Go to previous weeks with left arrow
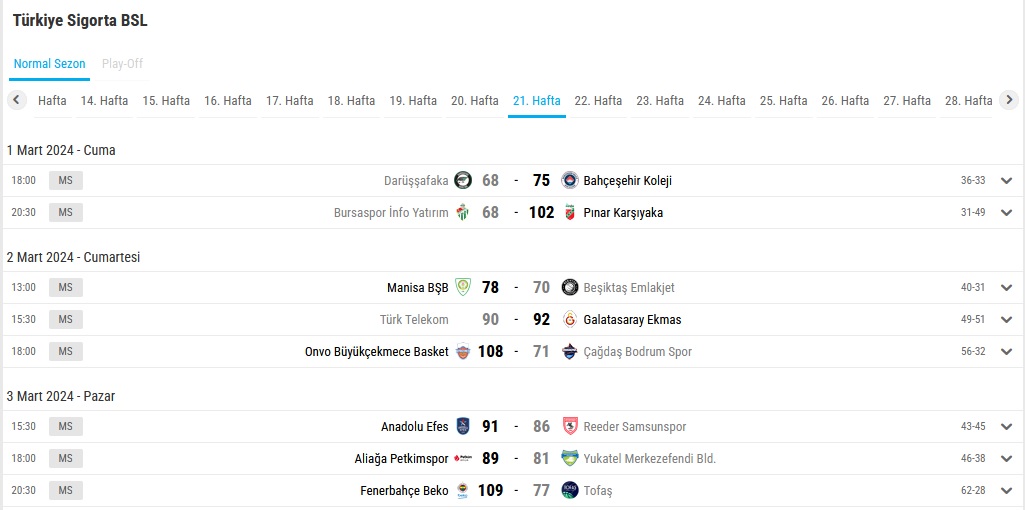Image resolution: width=1025 pixels, height=510 pixels. point(17,101)
